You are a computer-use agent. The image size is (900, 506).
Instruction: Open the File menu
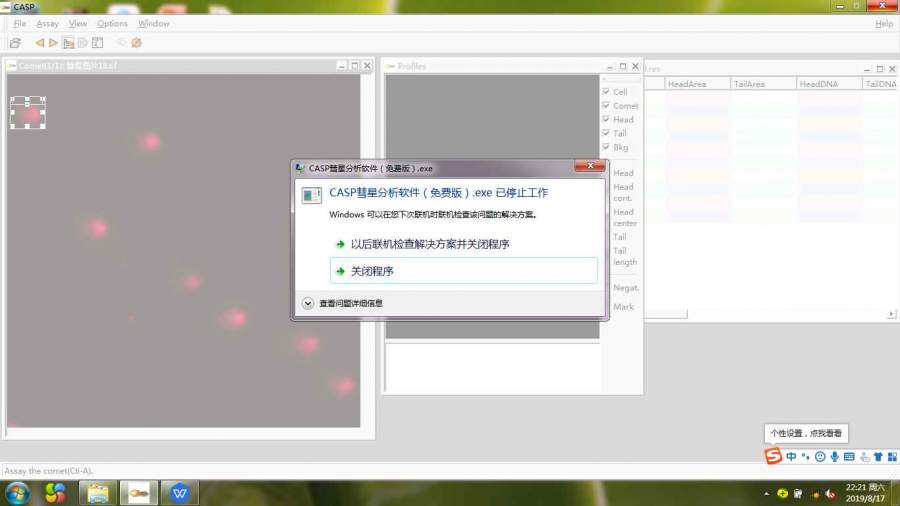(20, 24)
